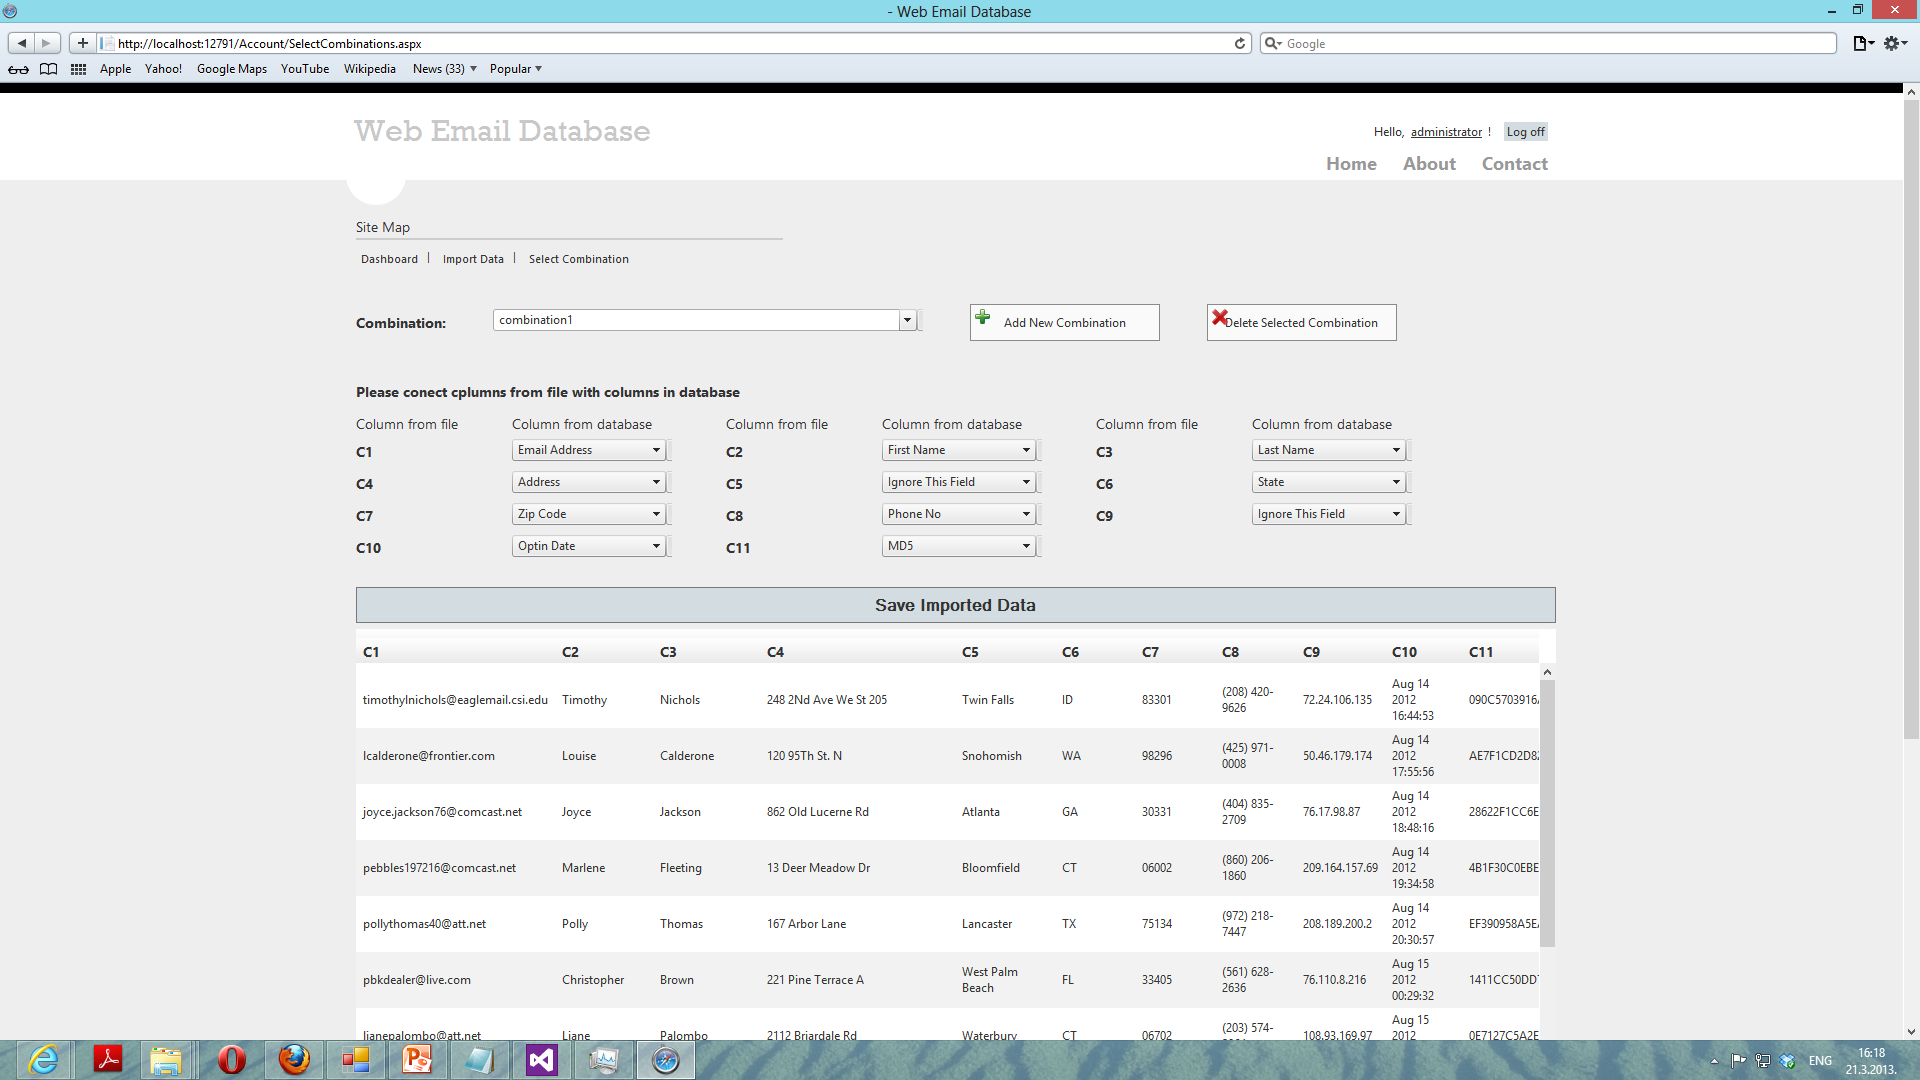This screenshot has height=1080, width=1920.
Task: Add bookmark with the plus icon
Action: 83,43
